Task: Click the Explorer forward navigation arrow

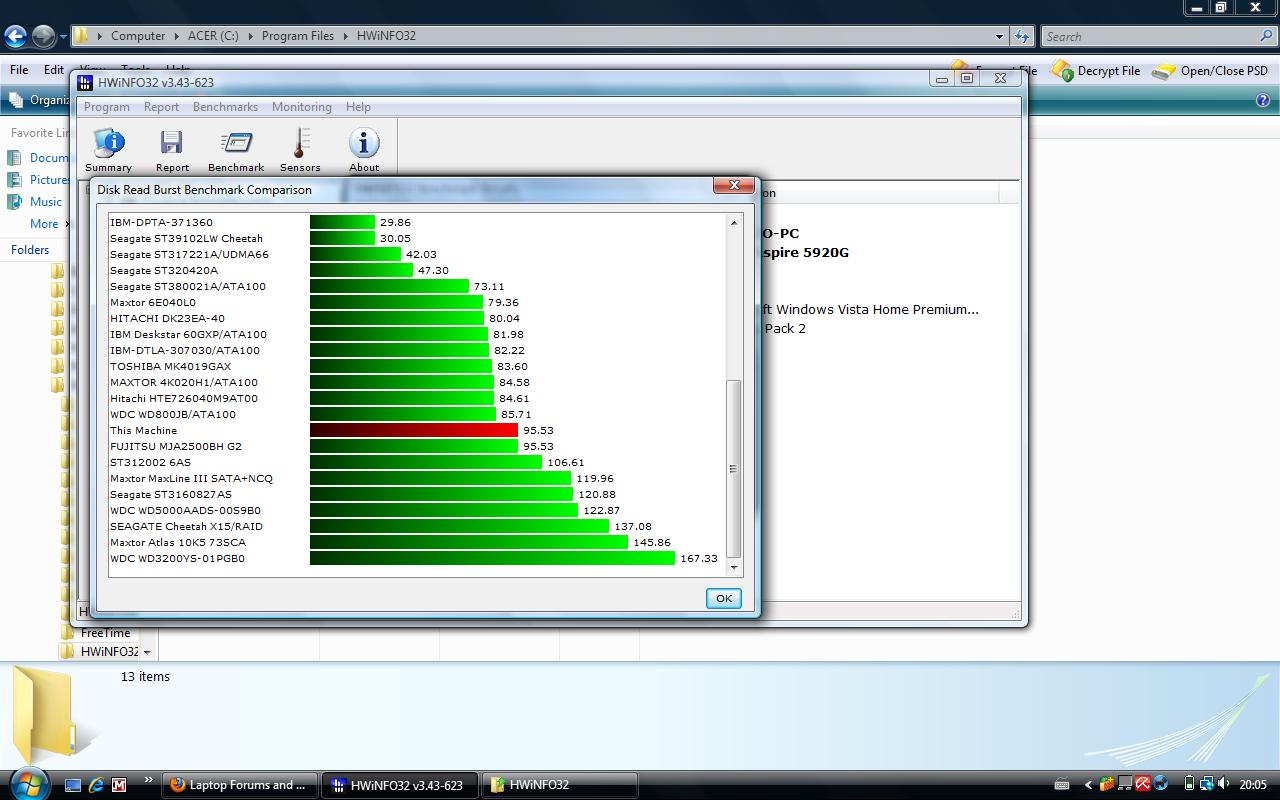Action: point(43,37)
